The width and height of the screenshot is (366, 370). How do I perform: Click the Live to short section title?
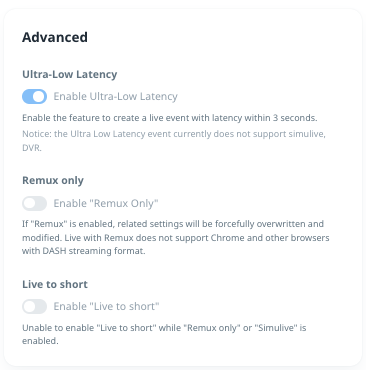55,284
